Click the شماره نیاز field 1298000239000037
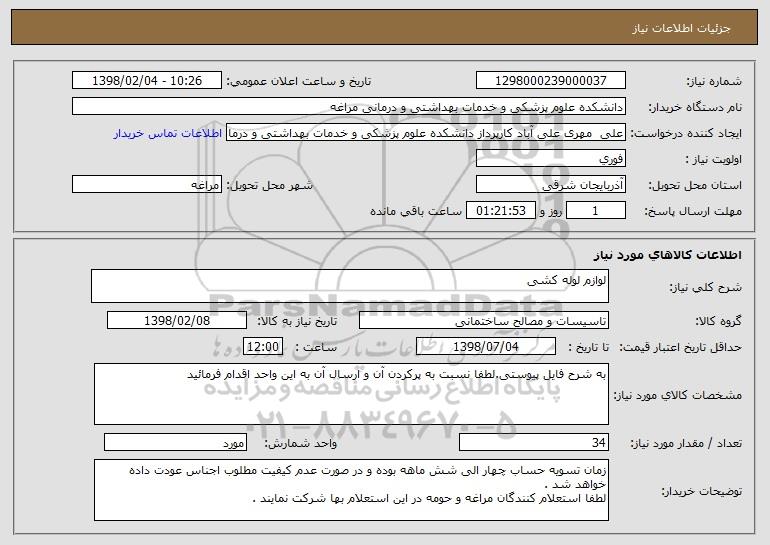The height and width of the screenshot is (545, 770). pyautogui.click(x=550, y=80)
